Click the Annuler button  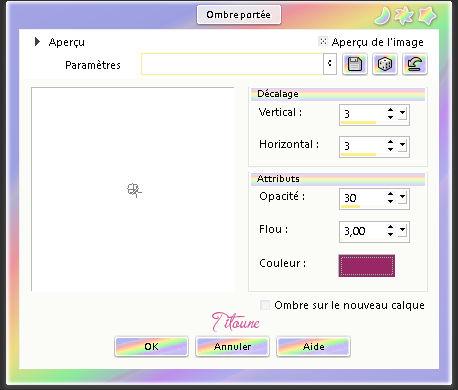pyautogui.click(x=232, y=347)
